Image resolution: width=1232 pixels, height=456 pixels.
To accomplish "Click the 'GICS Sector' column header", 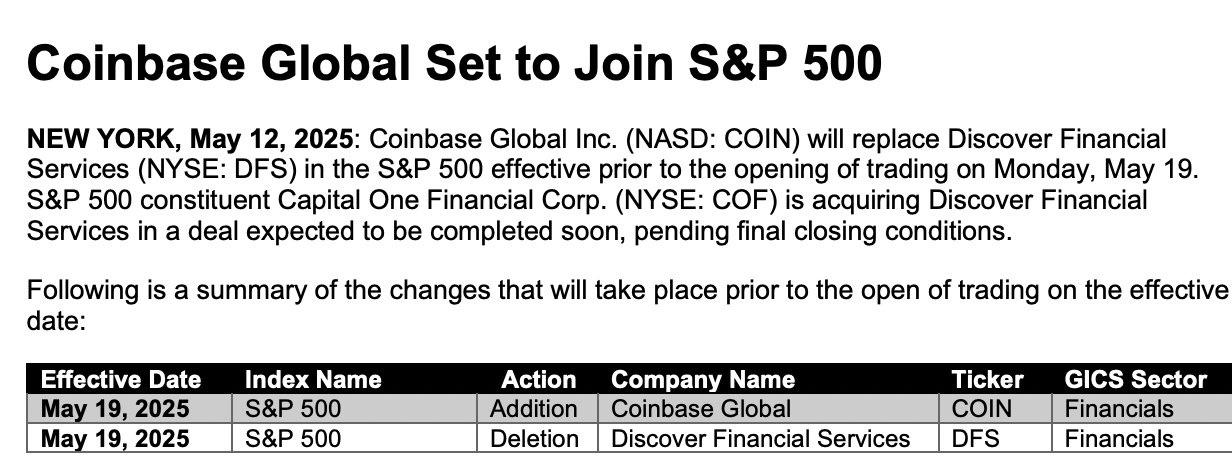I will point(1136,380).
